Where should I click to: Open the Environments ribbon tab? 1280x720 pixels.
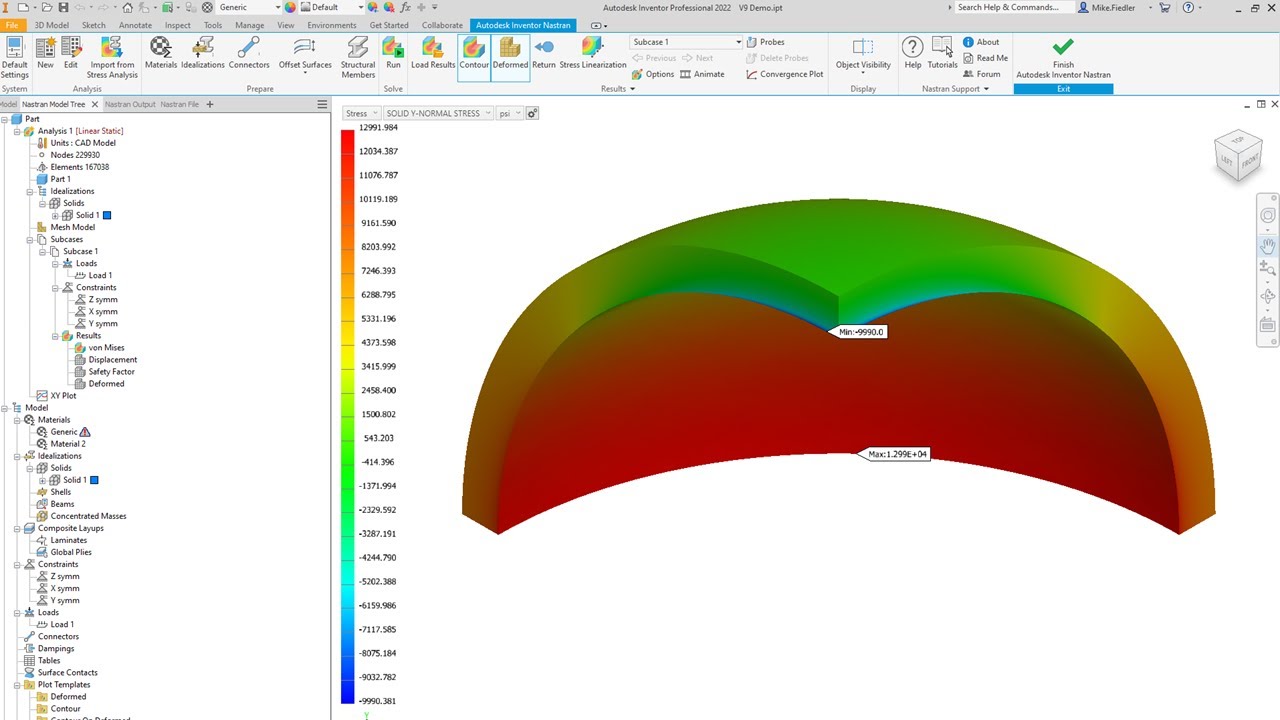click(332, 25)
